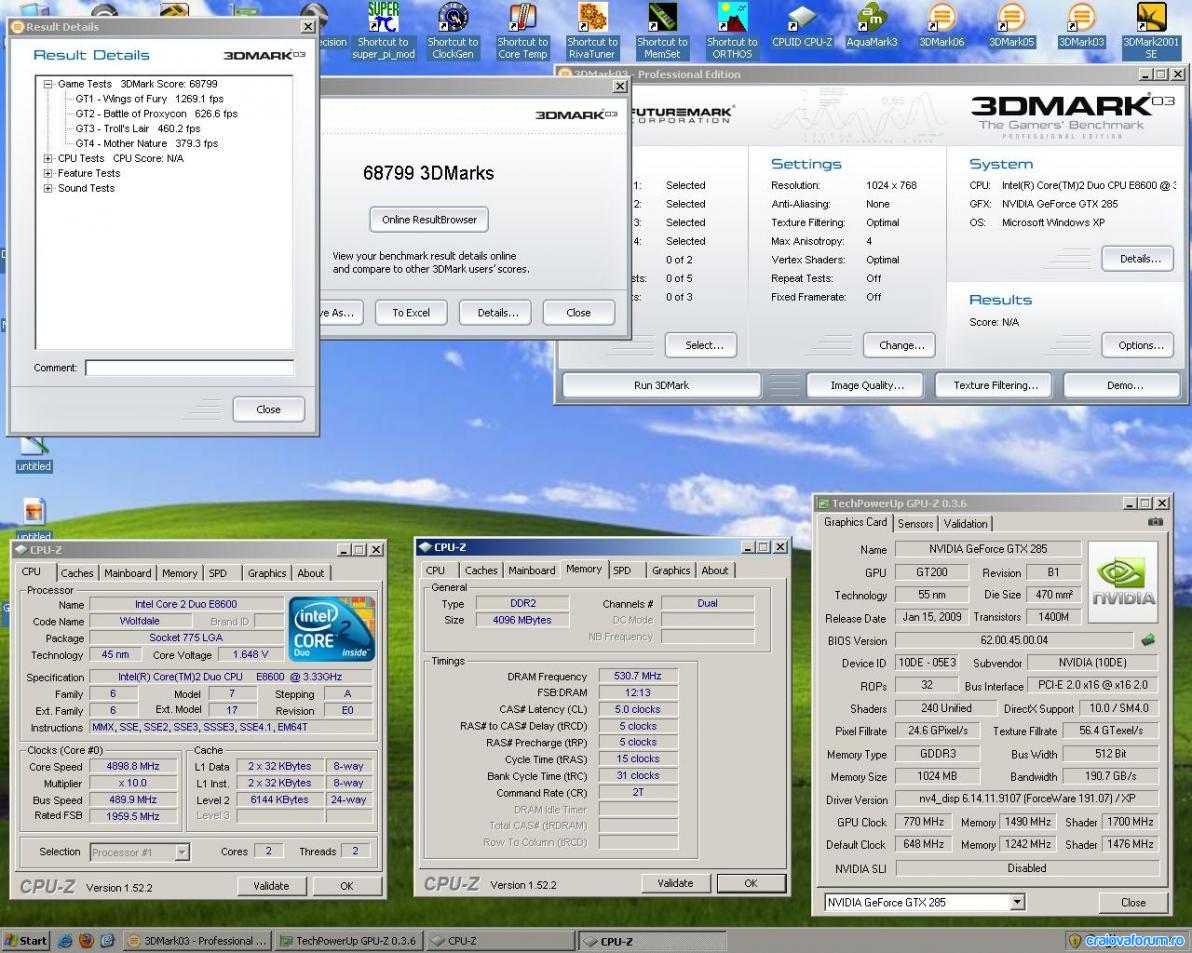Click the third quick launch icon beside Firefox

click(107, 941)
